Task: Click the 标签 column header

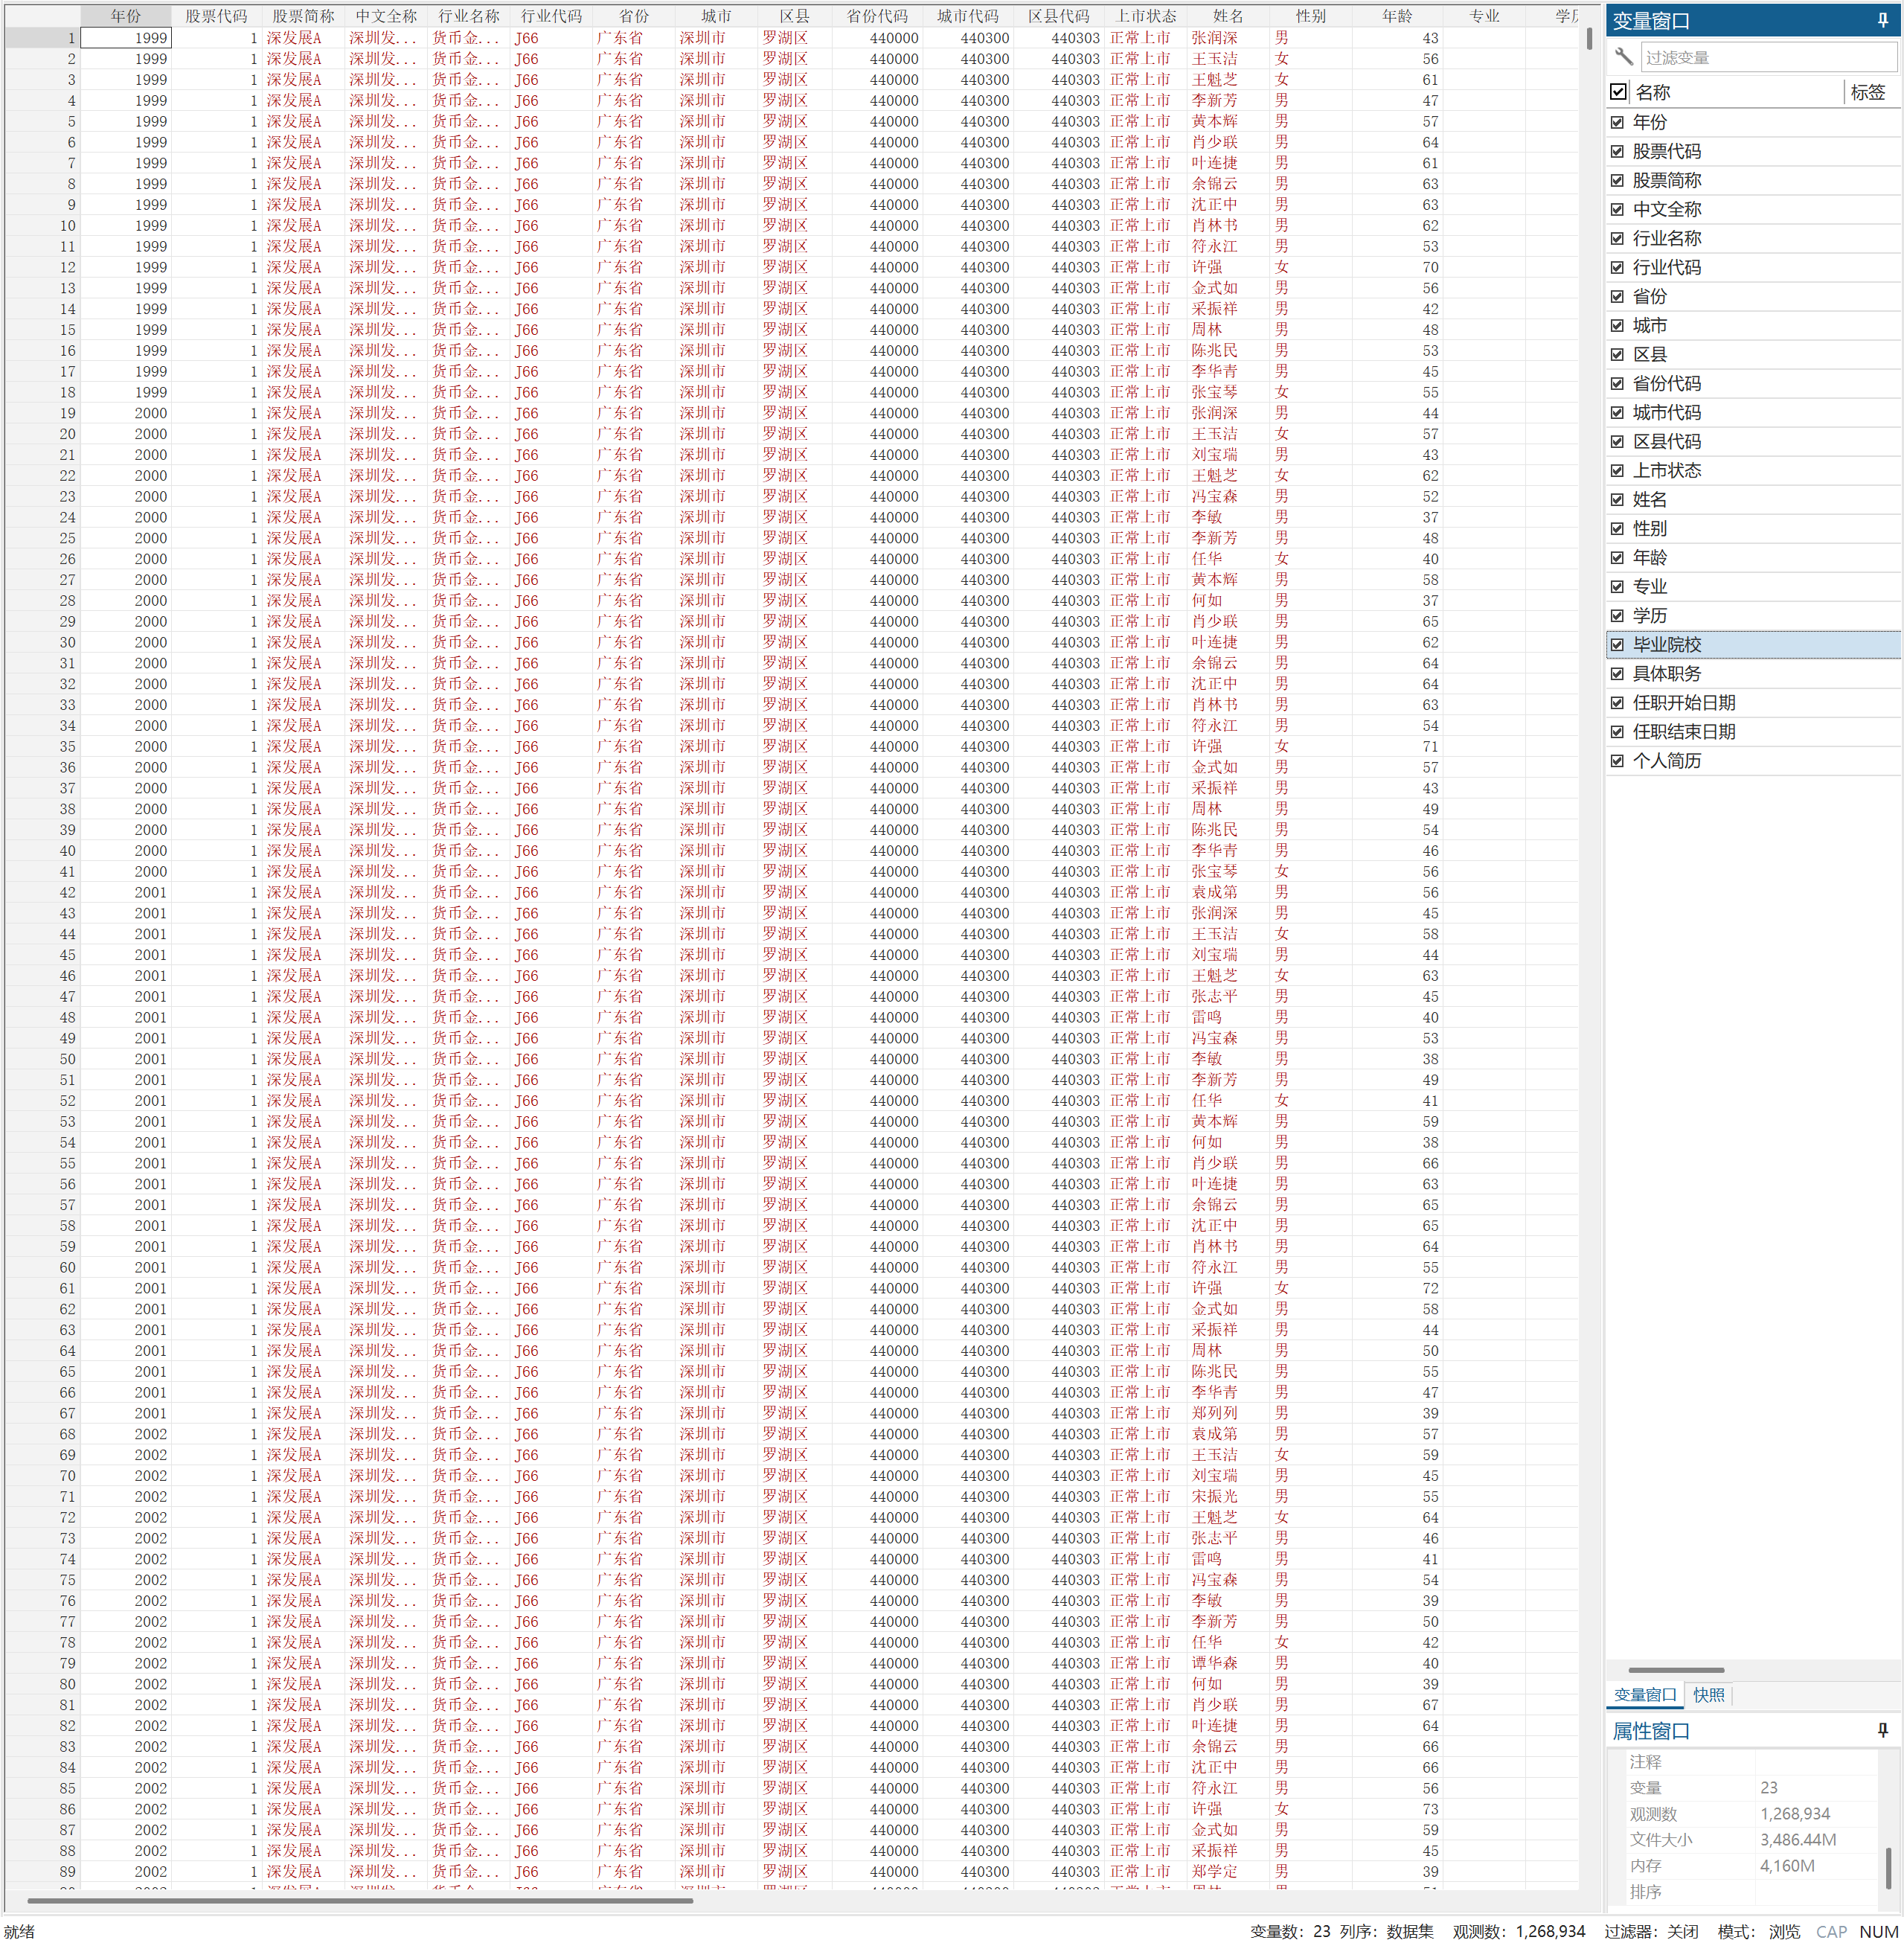Action: 1867,92
